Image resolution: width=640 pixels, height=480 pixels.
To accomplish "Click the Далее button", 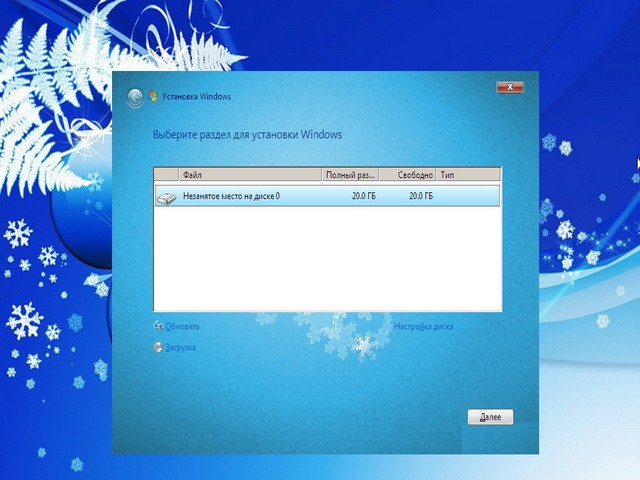I will coord(490,417).
